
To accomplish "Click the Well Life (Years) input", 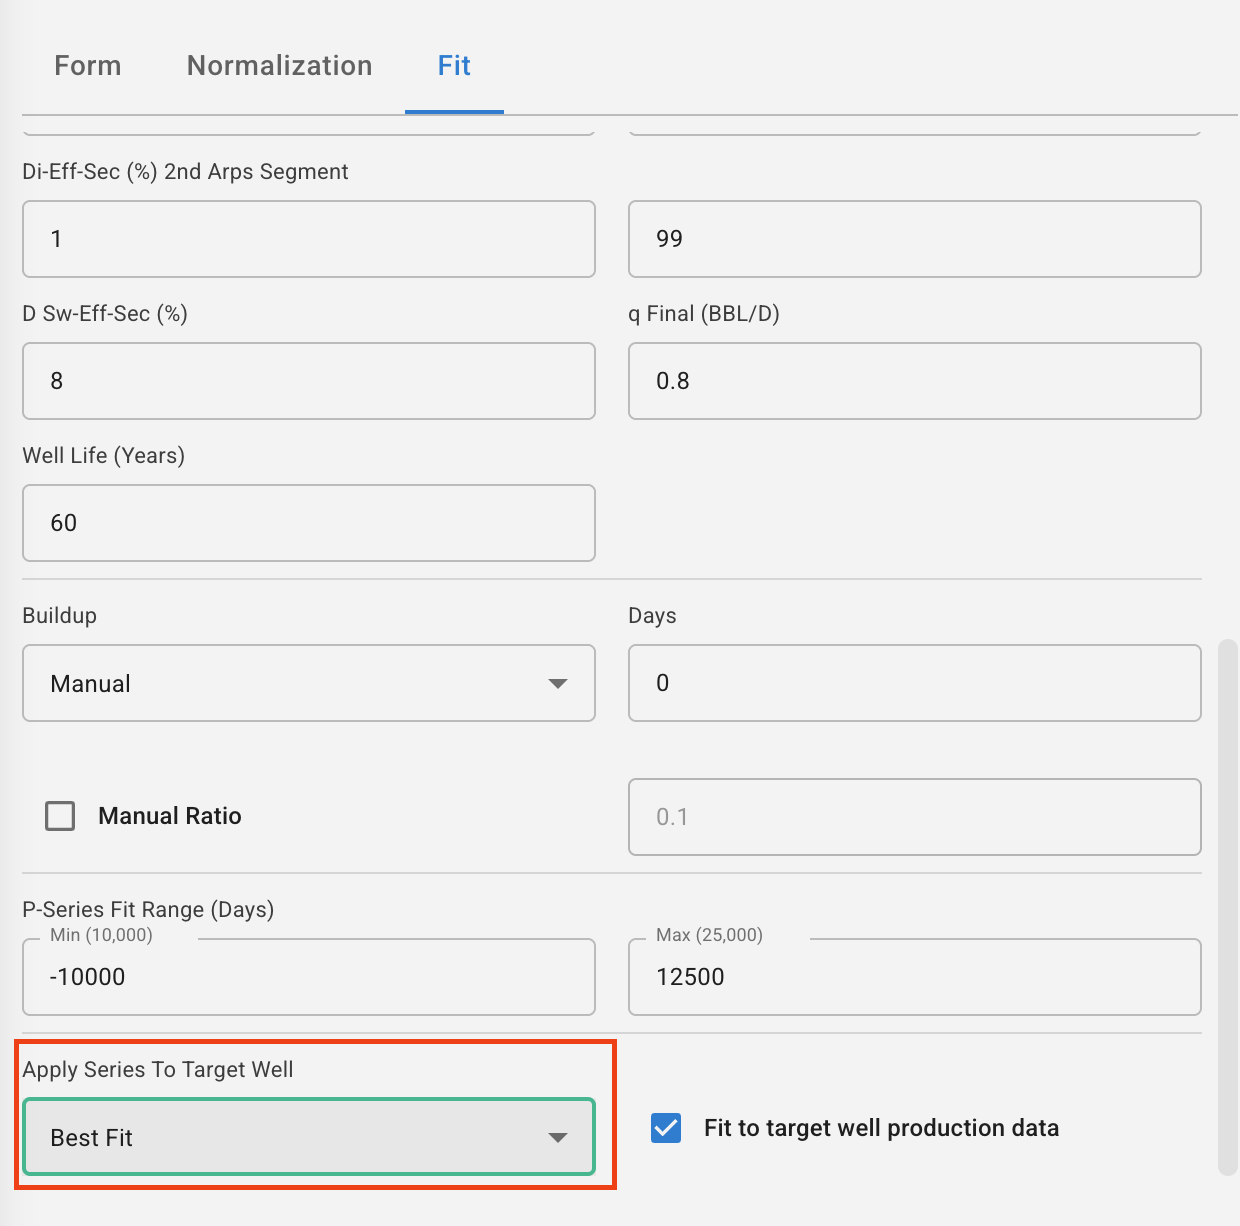I will pos(308,523).
